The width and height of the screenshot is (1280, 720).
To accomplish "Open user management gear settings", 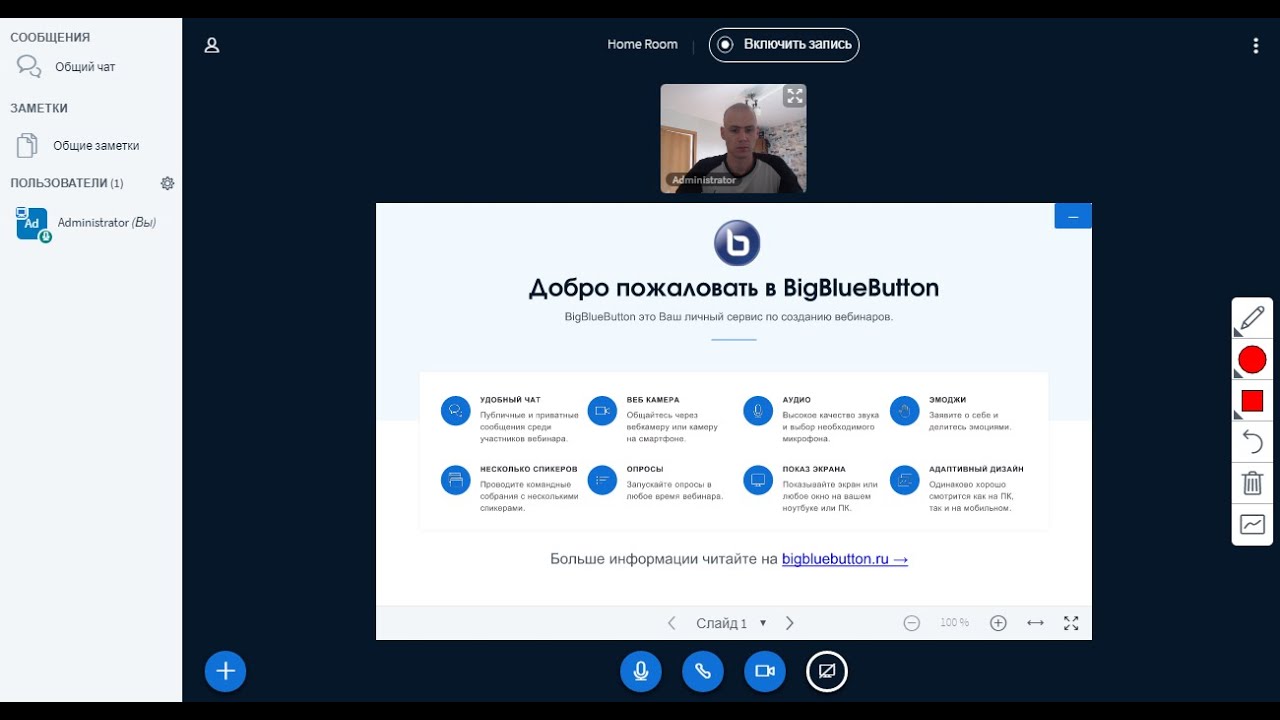I will click(167, 183).
